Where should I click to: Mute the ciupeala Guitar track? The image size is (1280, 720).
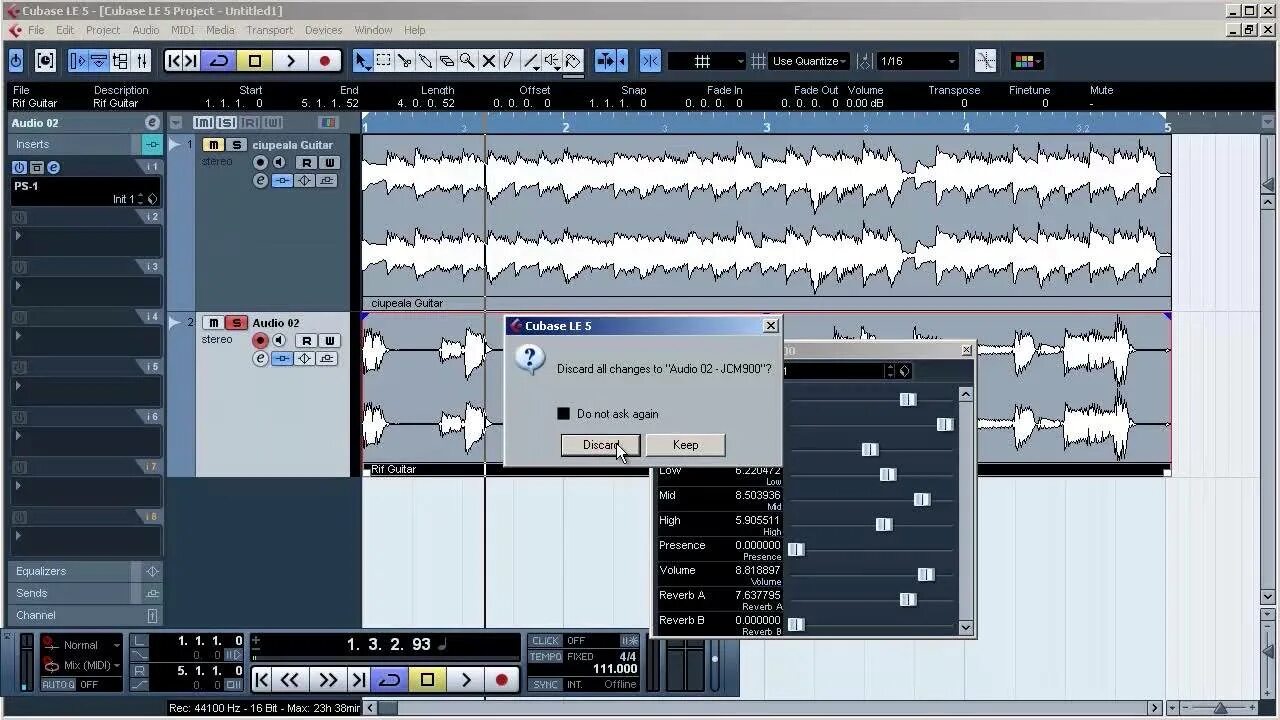pyautogui.click(x=213, y=145)
